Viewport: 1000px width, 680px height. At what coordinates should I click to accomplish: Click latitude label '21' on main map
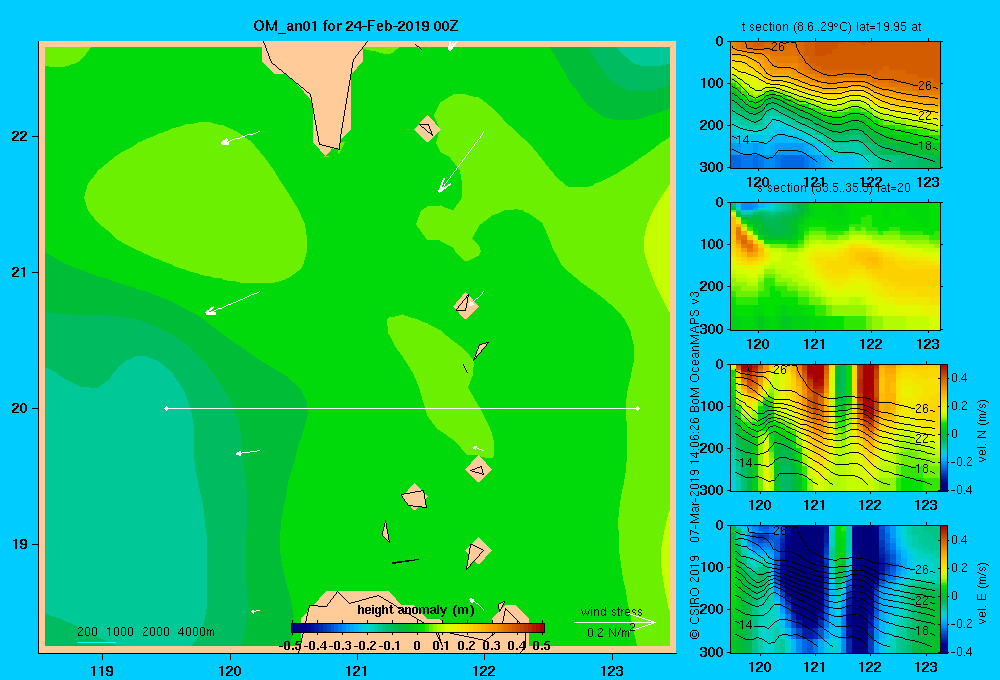pos(20,272)
